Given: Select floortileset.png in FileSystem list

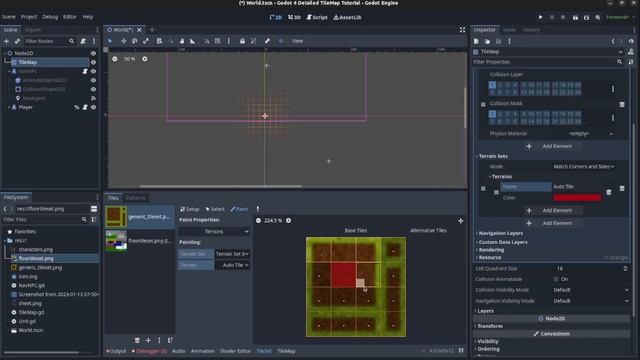Looking at the screenshot, I should click(x=36, y=258).
